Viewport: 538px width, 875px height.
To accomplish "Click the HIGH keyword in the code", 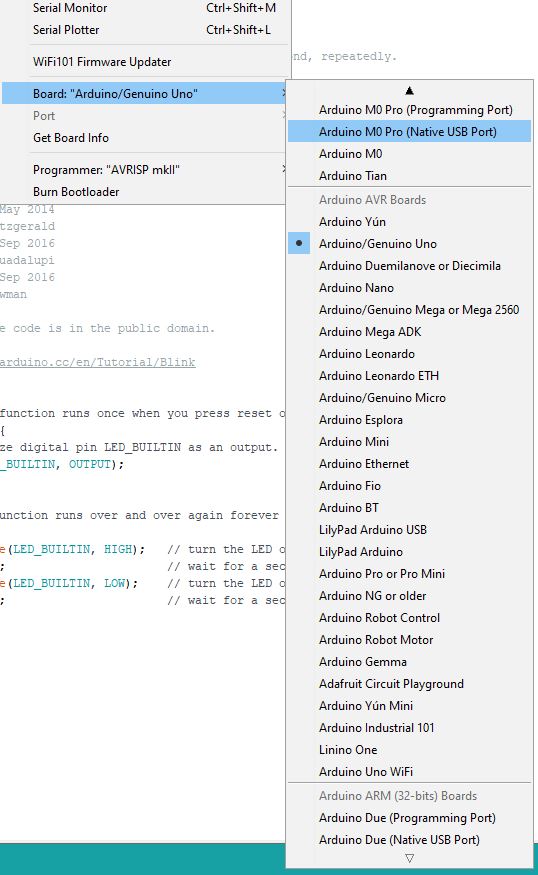I will [118, 549].
